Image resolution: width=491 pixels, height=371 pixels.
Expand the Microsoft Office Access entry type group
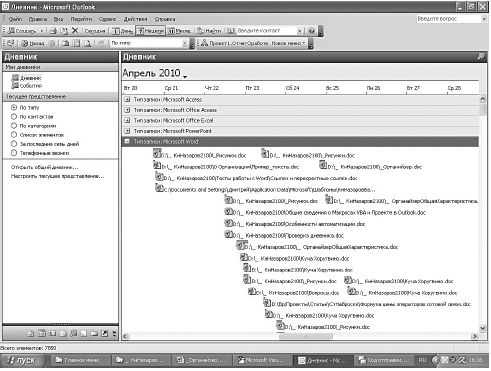coord(127,110)
